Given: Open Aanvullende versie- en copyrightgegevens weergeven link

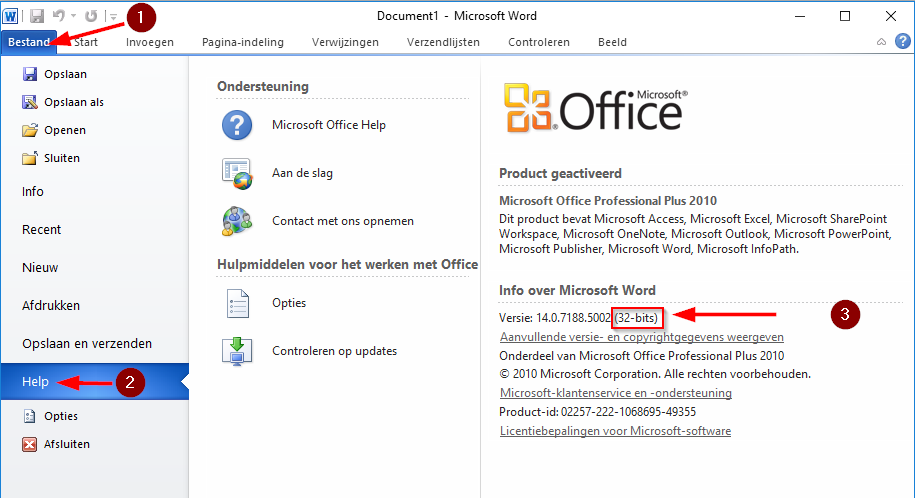Looking at the screenshot, I should coord(641,337).
